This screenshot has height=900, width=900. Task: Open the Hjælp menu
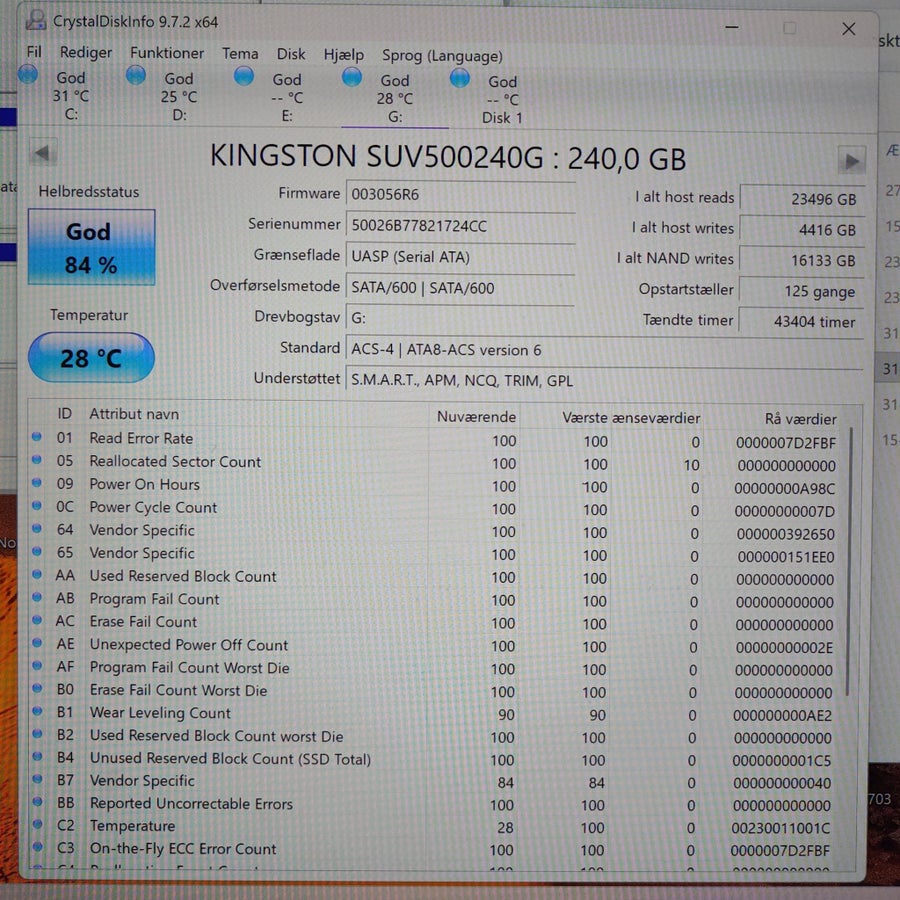343,55
